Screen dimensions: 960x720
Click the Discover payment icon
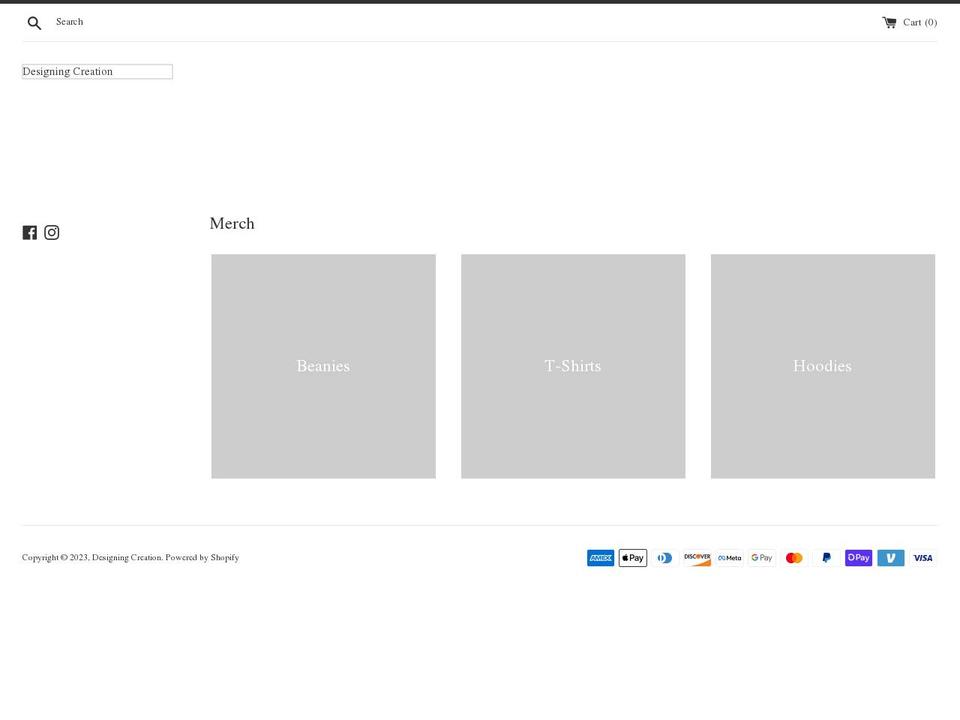tap(697, 557)
